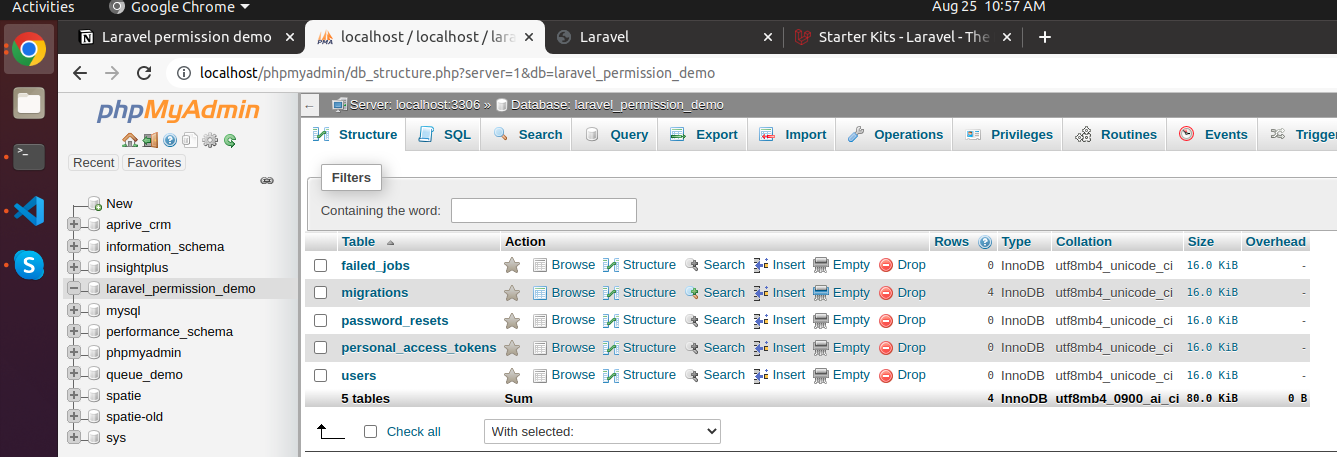Go to the Operations tab

(x=895, y=134)
